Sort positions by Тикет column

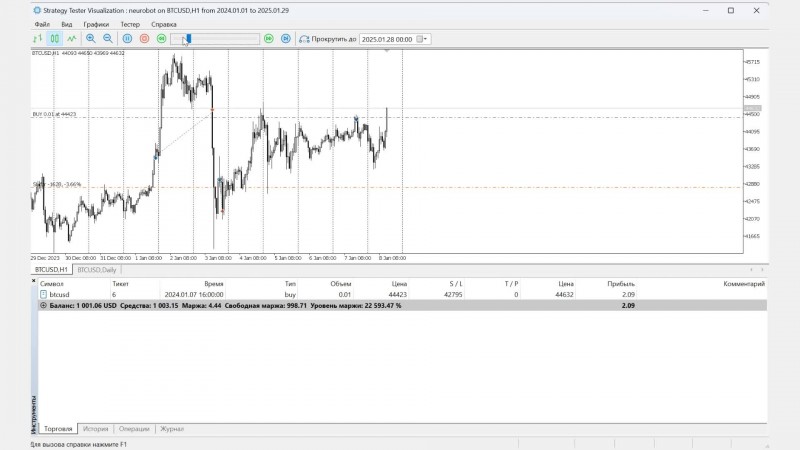click(120, 284)
